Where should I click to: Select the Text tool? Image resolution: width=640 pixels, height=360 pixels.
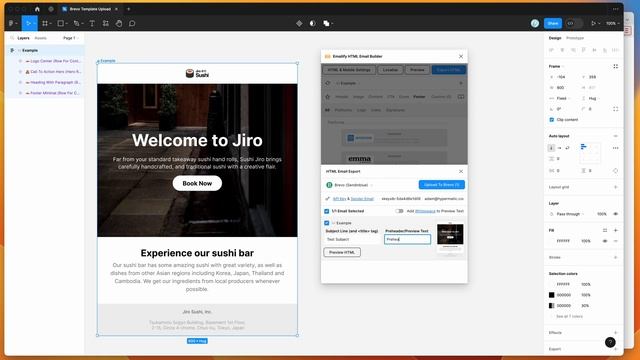point(92,23)
